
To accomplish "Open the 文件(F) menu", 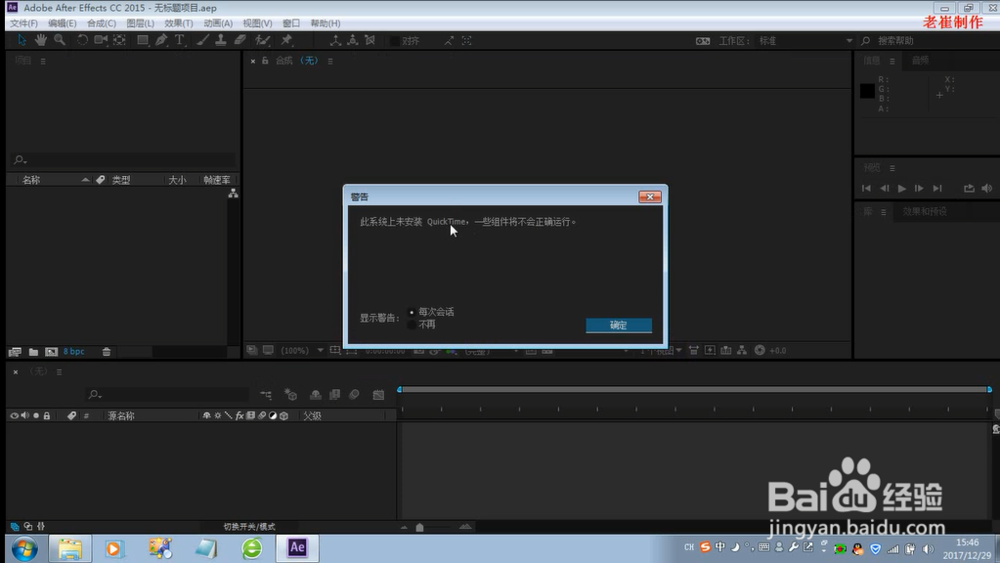I will tap(24, 23).
